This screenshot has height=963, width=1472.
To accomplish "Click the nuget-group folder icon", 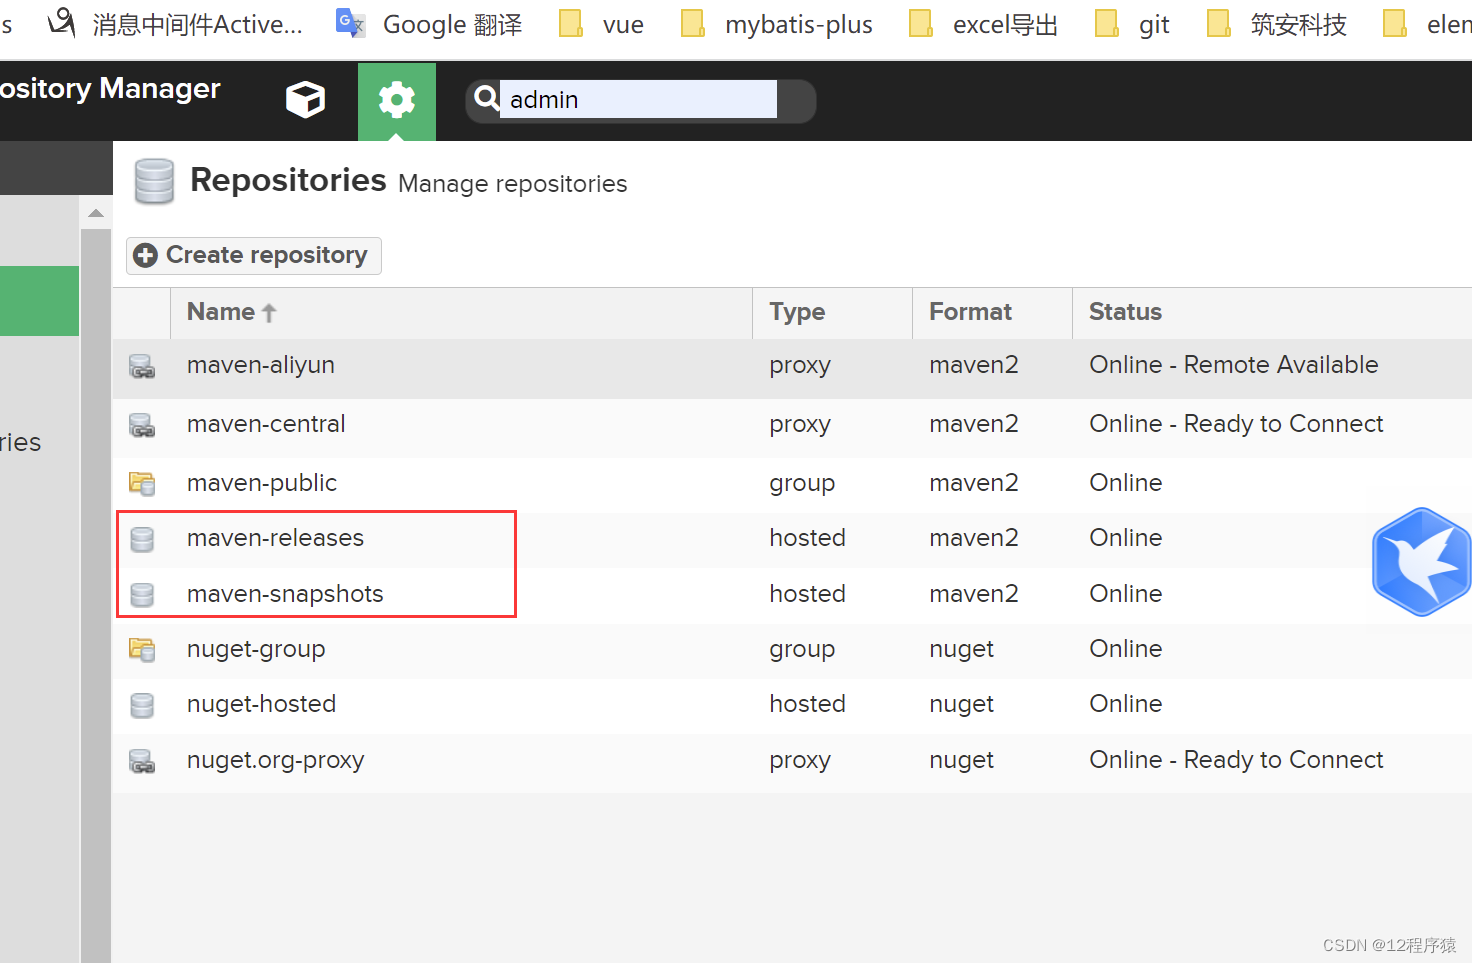I will pyautogui.click(x=142, y=650).
